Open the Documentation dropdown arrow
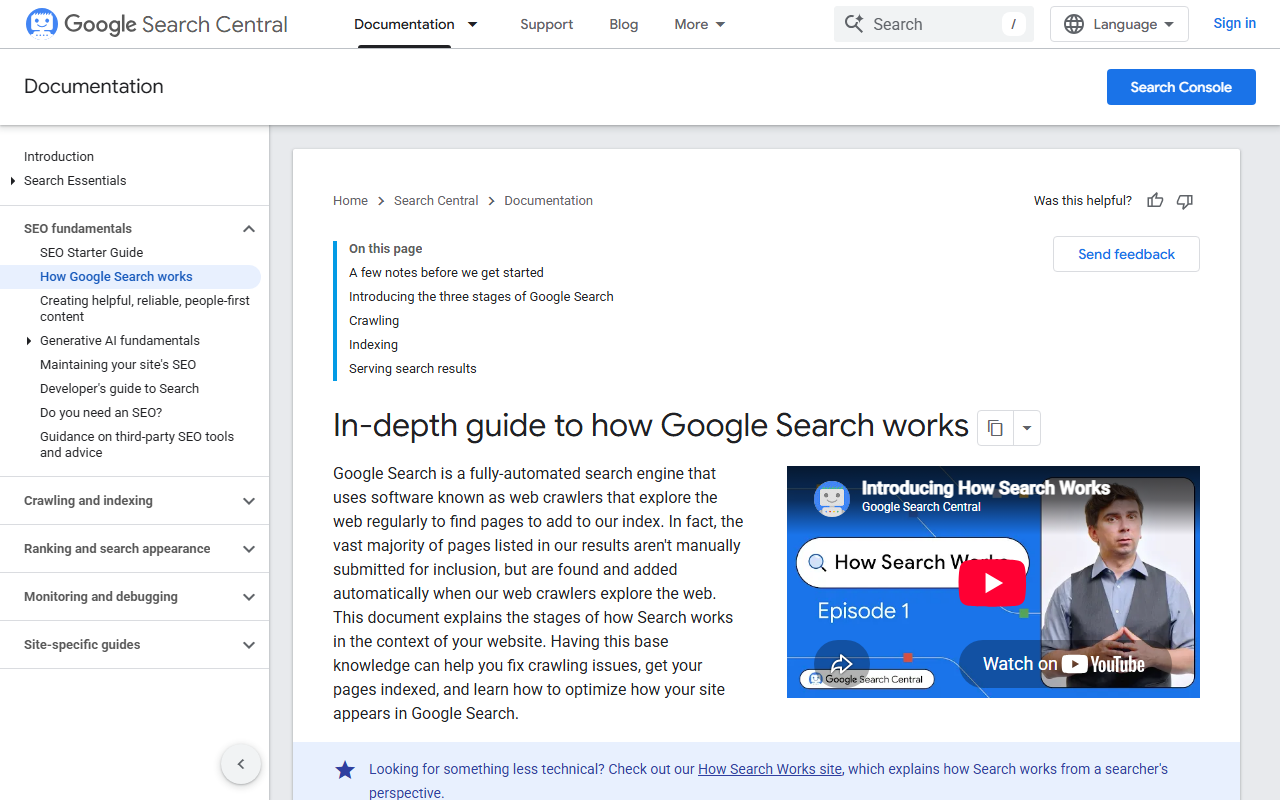Screen dimensions: 1280x800 point(472,24)
